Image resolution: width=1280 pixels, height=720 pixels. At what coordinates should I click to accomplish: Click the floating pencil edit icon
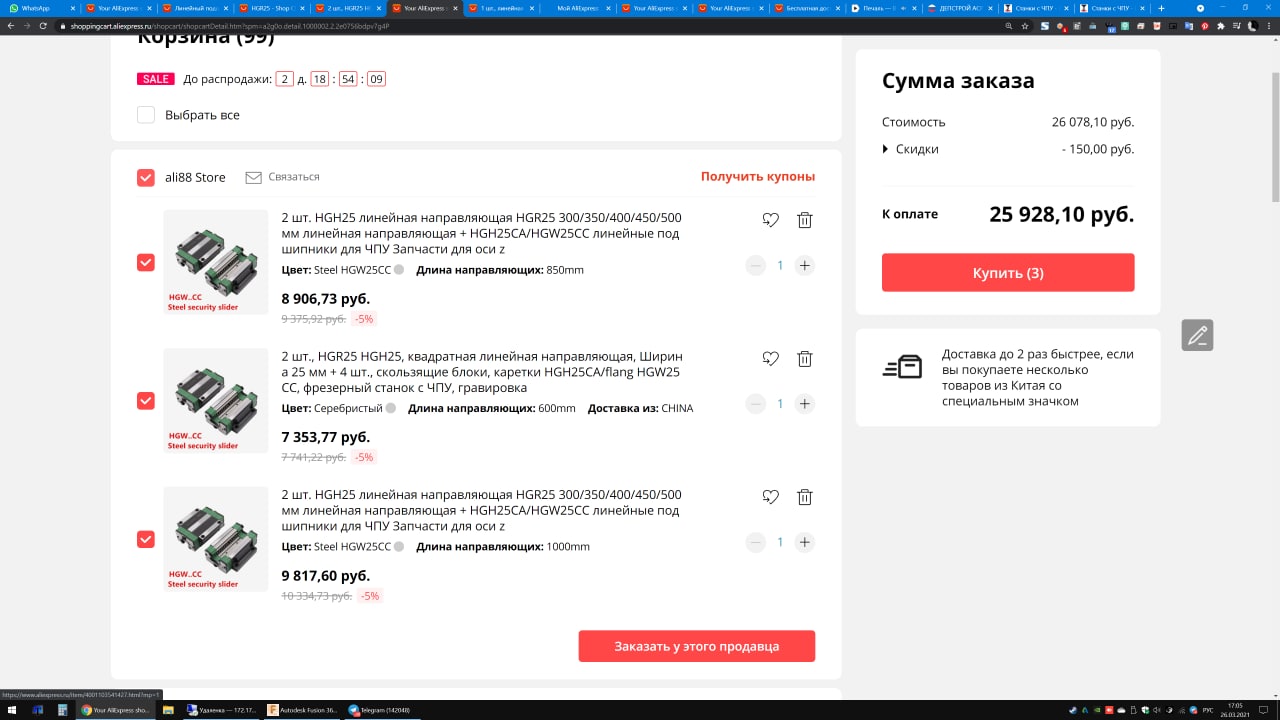click(x=1197, y=334)
